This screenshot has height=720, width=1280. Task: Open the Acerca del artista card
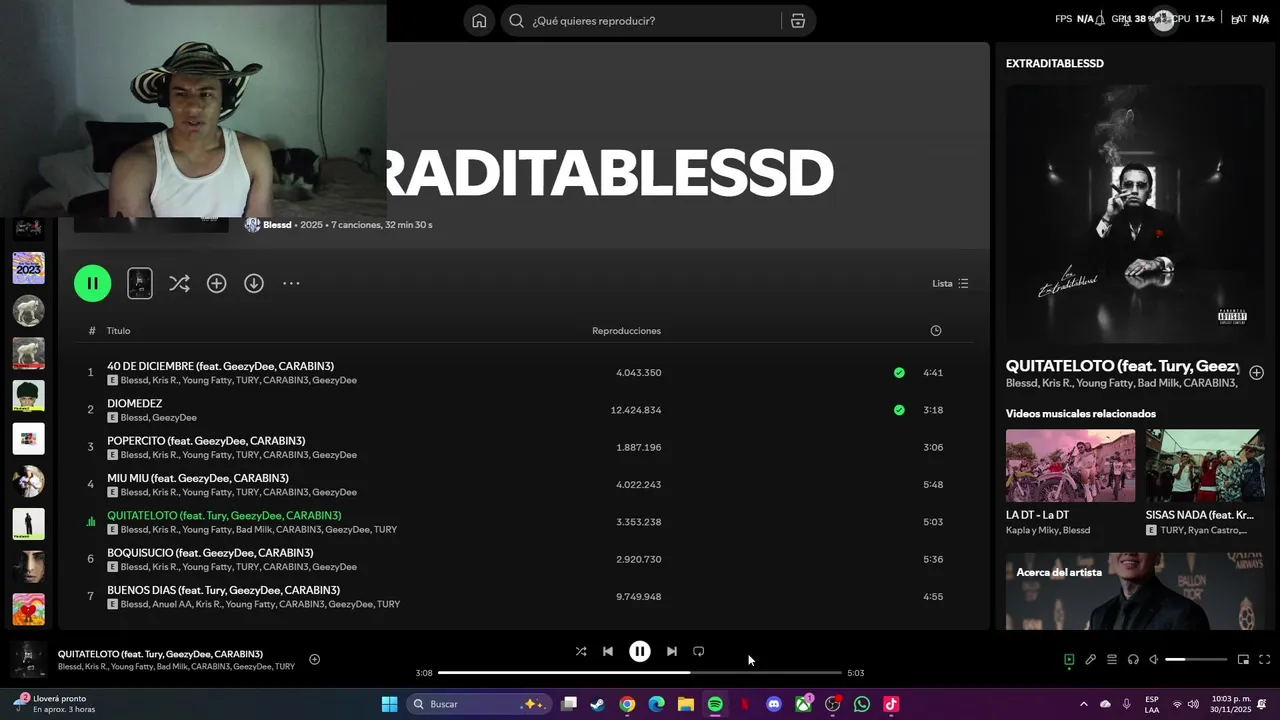[1134, 591]
